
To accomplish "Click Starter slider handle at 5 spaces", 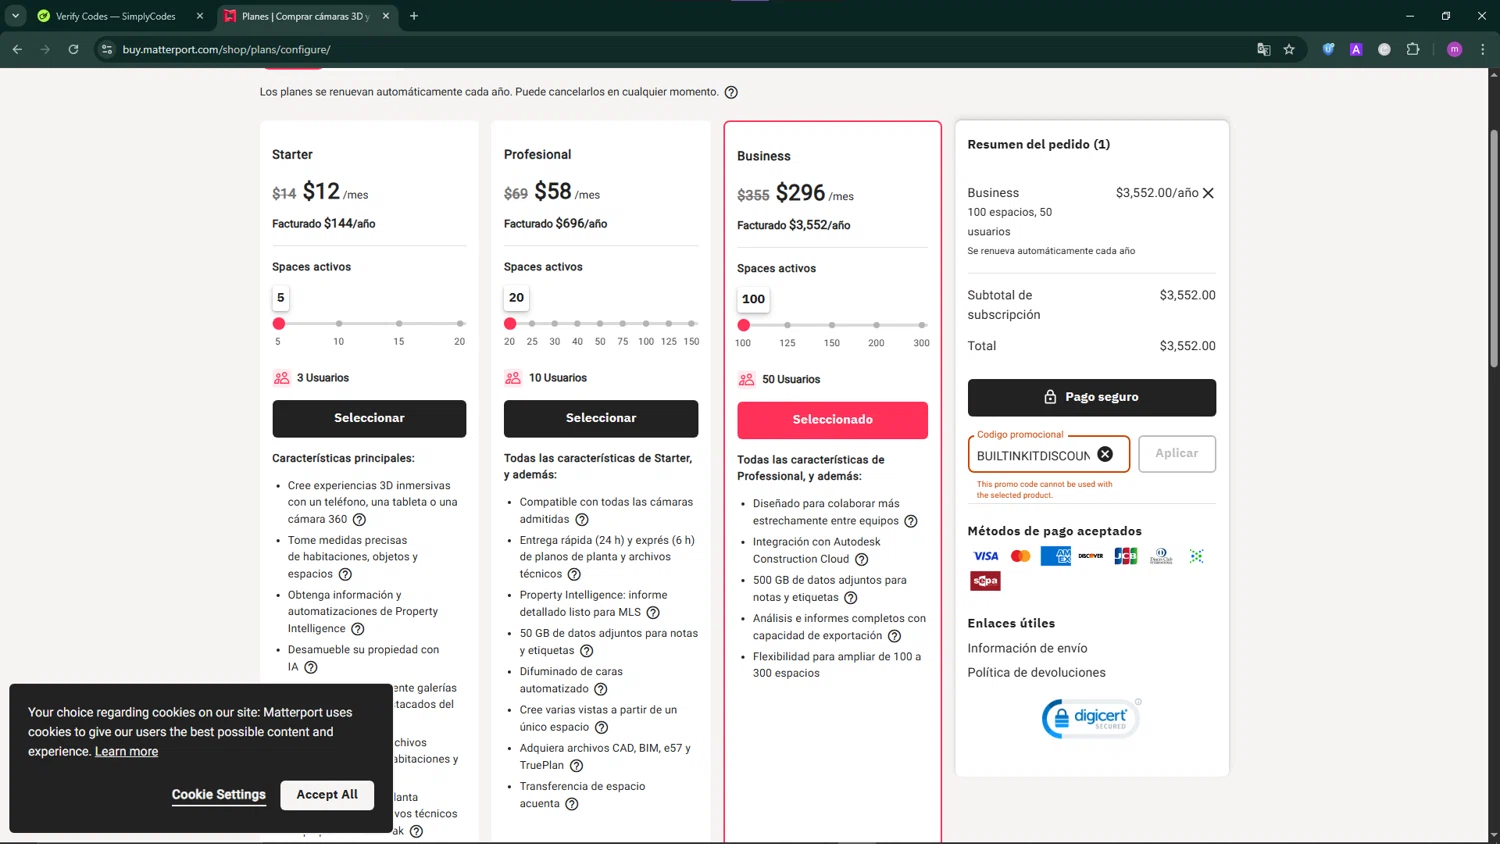I will 279,323.
